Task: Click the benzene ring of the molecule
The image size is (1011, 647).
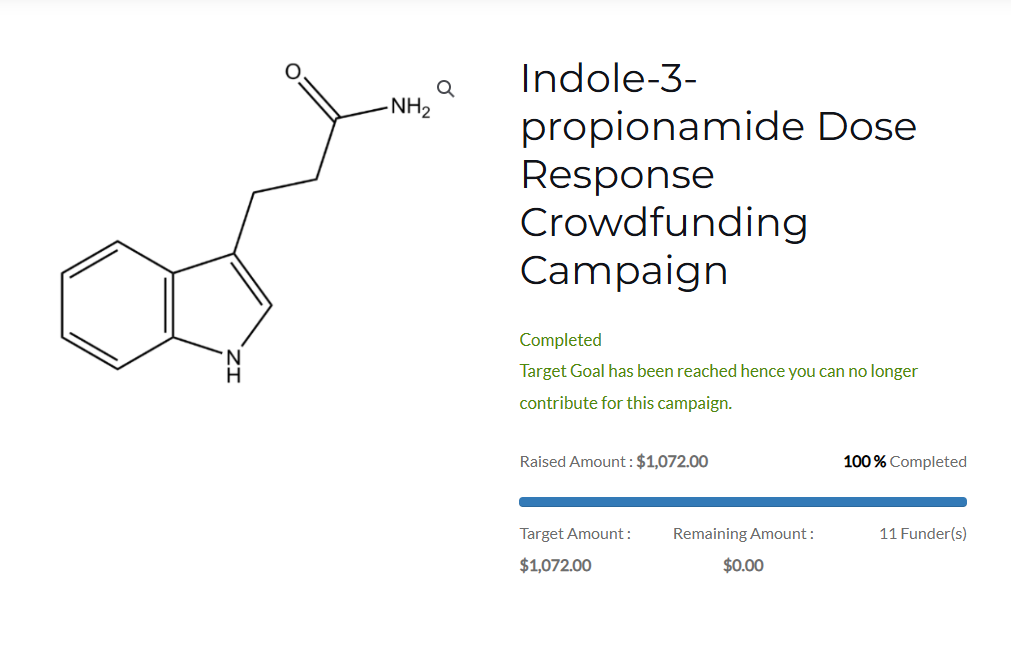Action: click(117, 305)
